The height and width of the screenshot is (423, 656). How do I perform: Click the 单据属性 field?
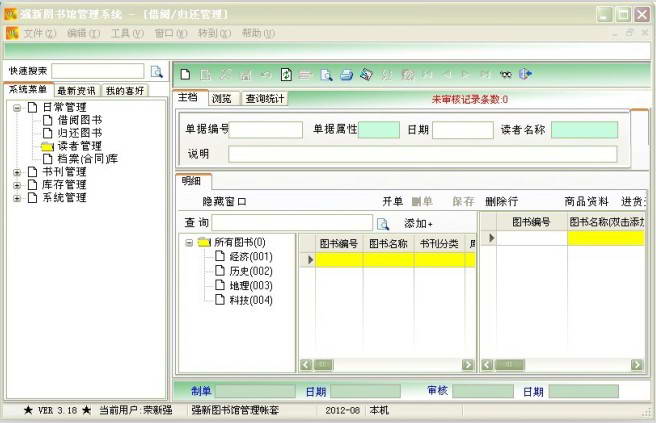[x=379, y=130]
